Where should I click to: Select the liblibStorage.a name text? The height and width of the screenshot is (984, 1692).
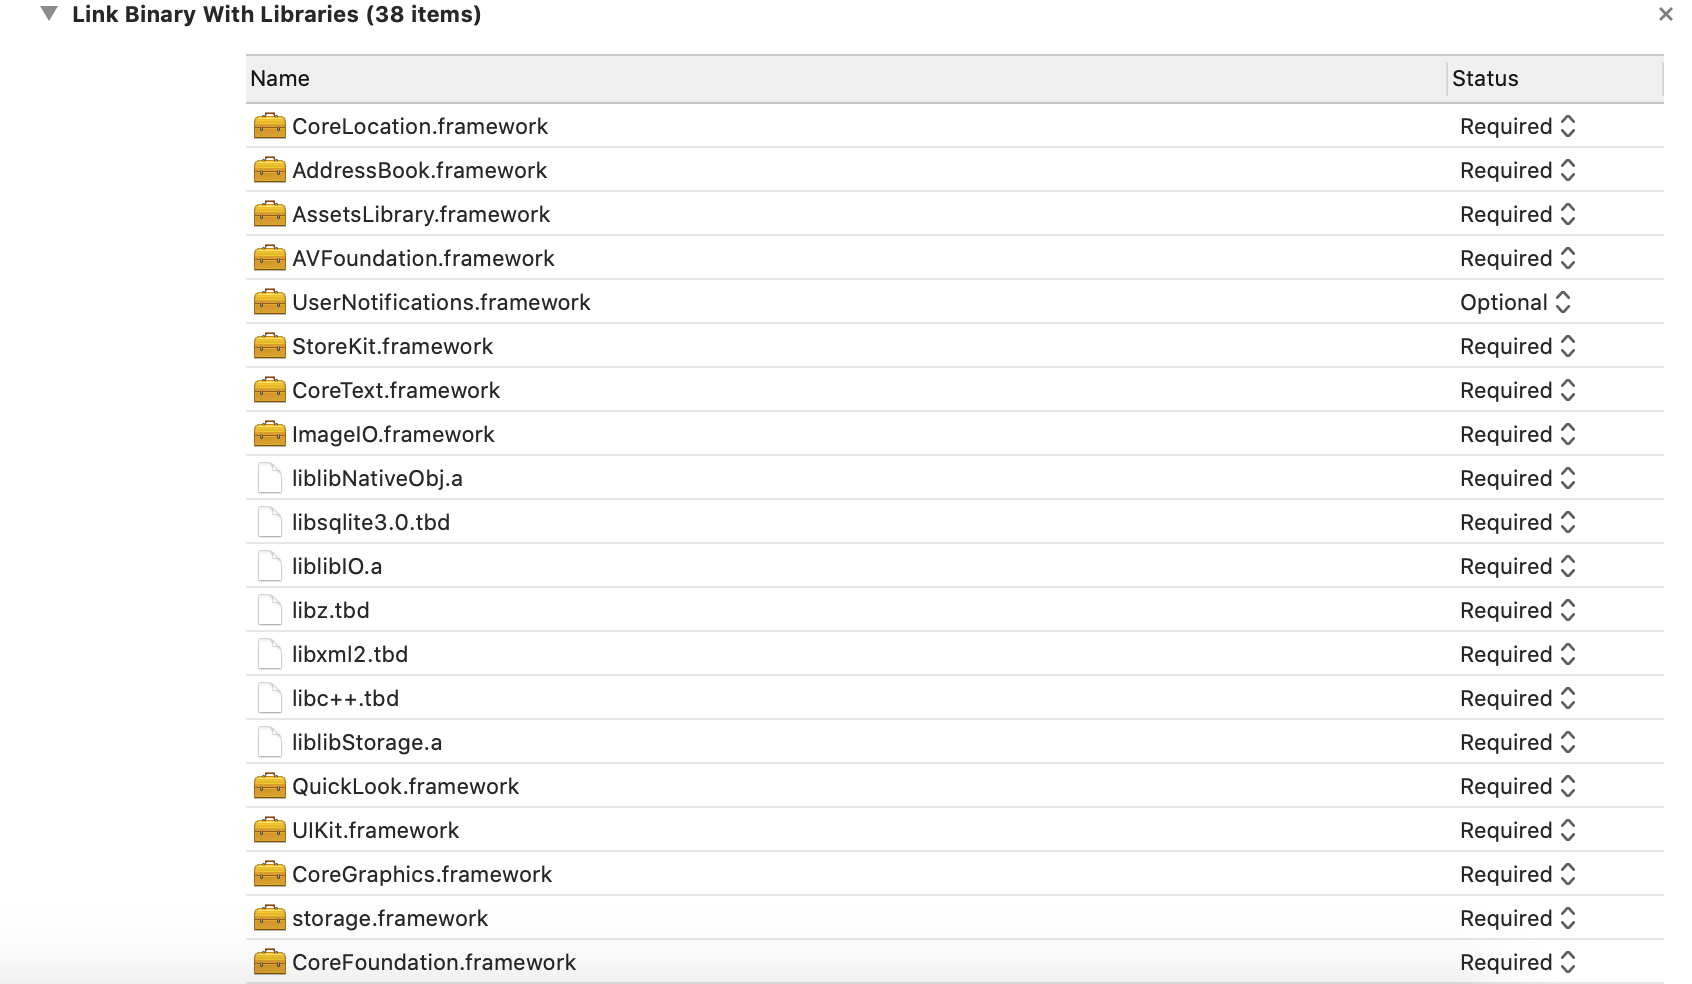tap(367, 742)
